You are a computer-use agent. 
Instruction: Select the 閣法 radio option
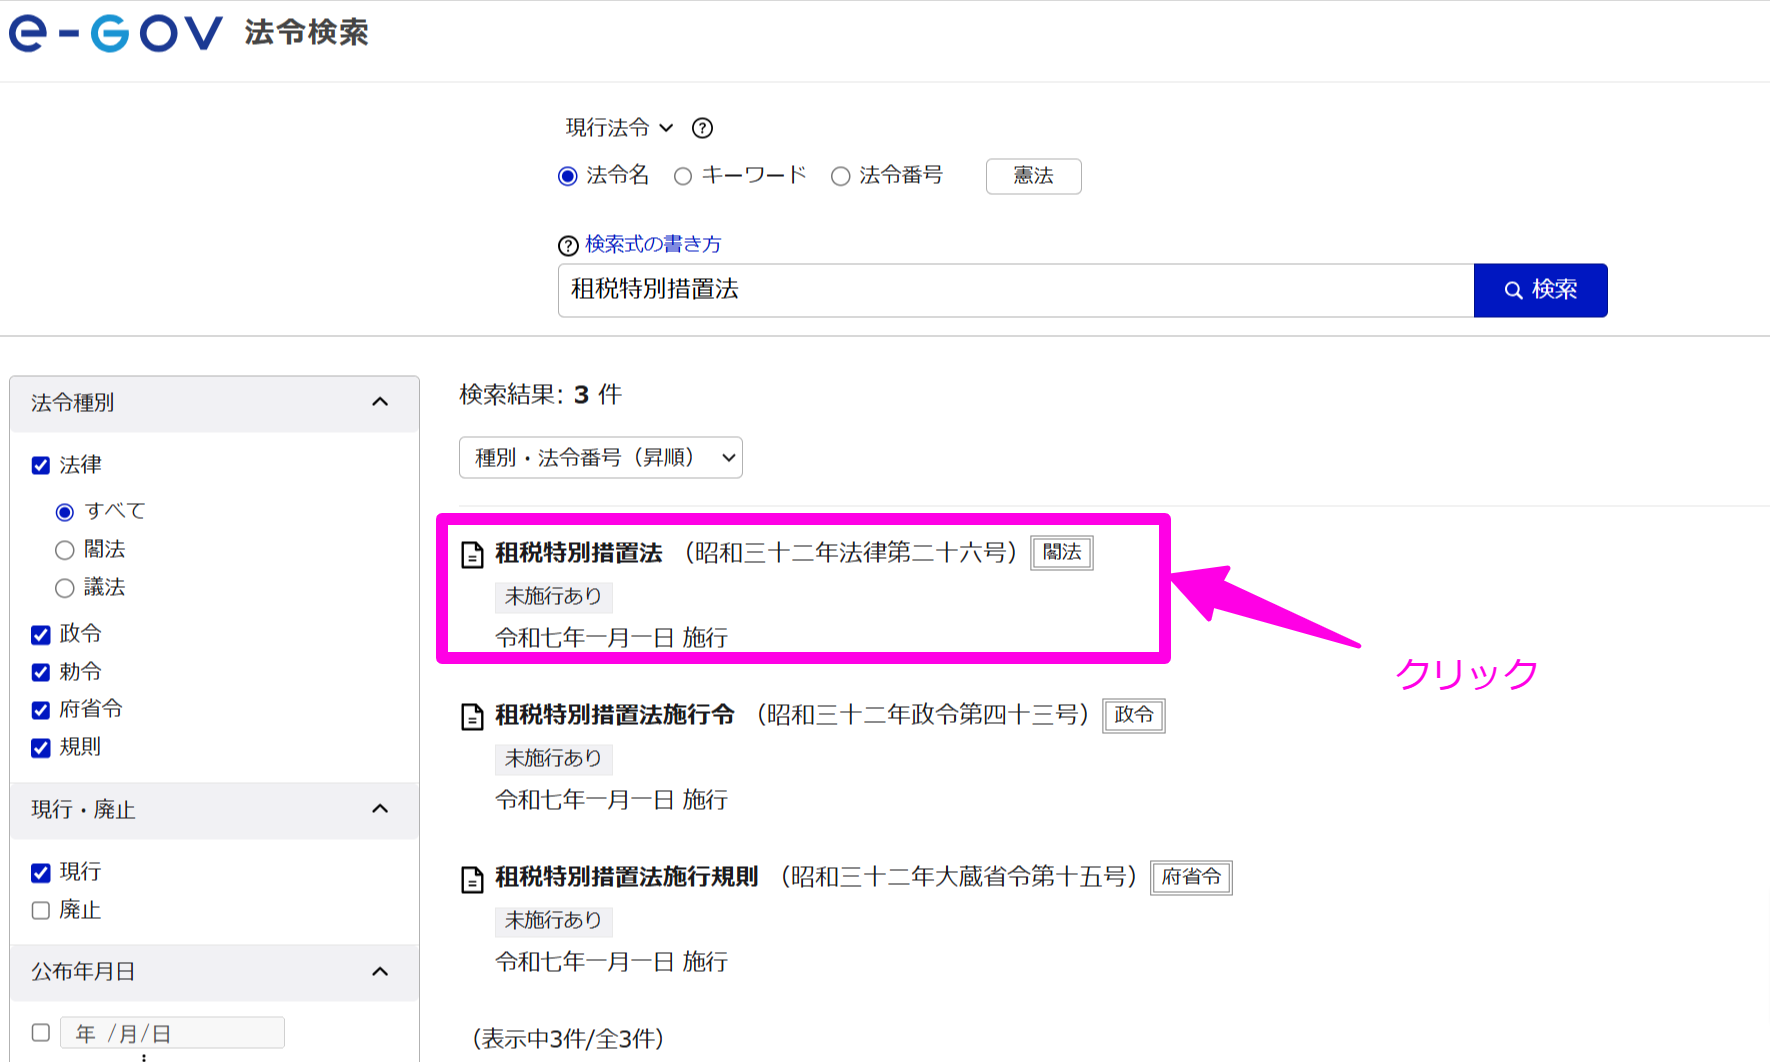click(x=65, y=550)
